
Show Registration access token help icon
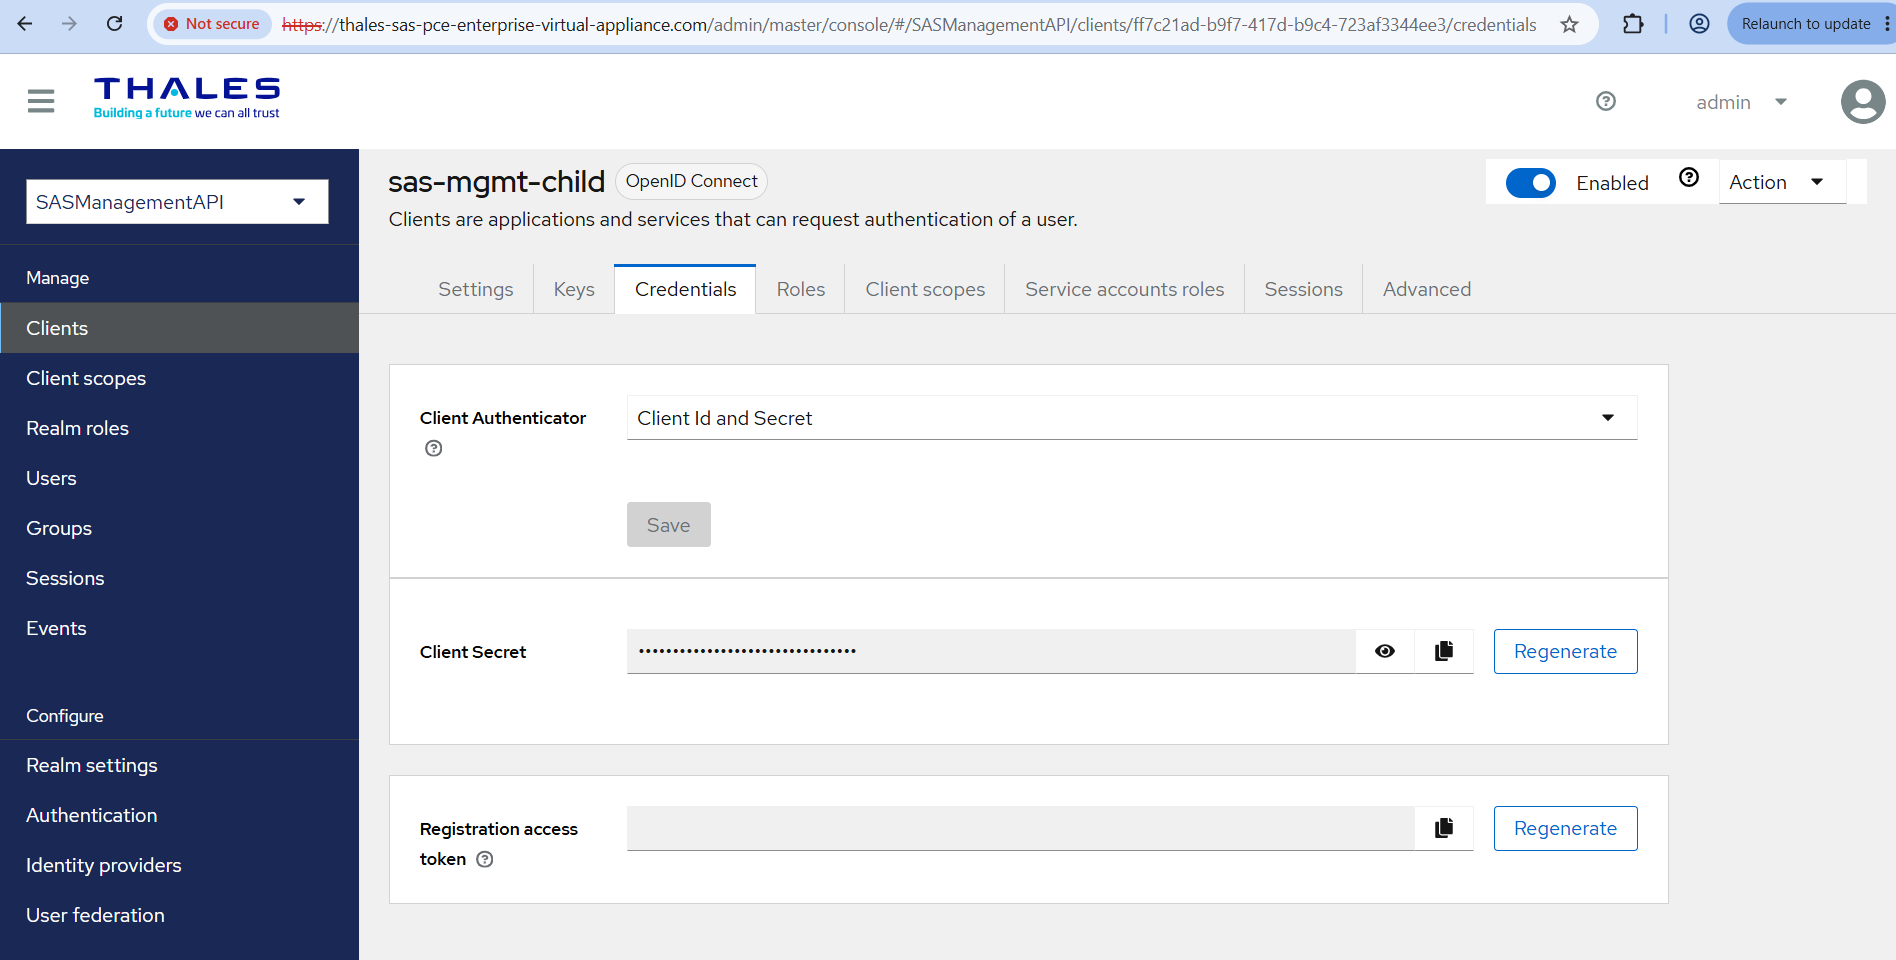click(485, 859)
